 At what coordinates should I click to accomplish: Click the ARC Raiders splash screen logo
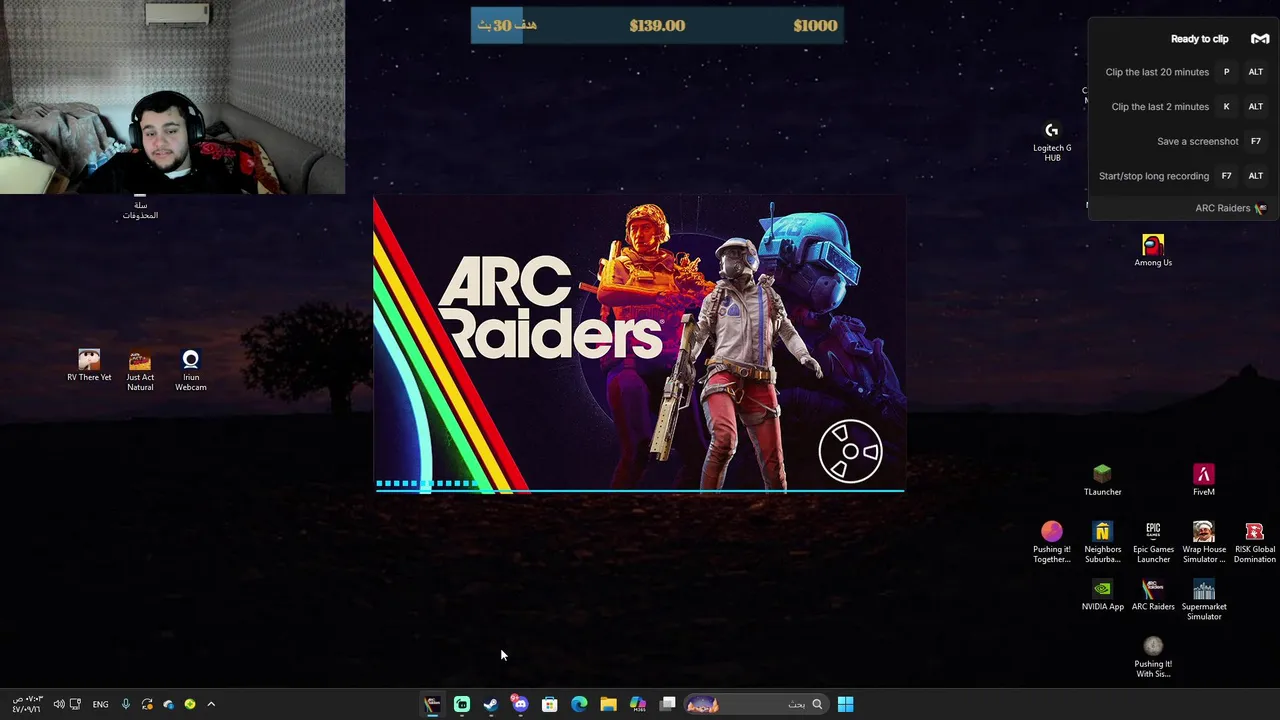pos(550,307)
